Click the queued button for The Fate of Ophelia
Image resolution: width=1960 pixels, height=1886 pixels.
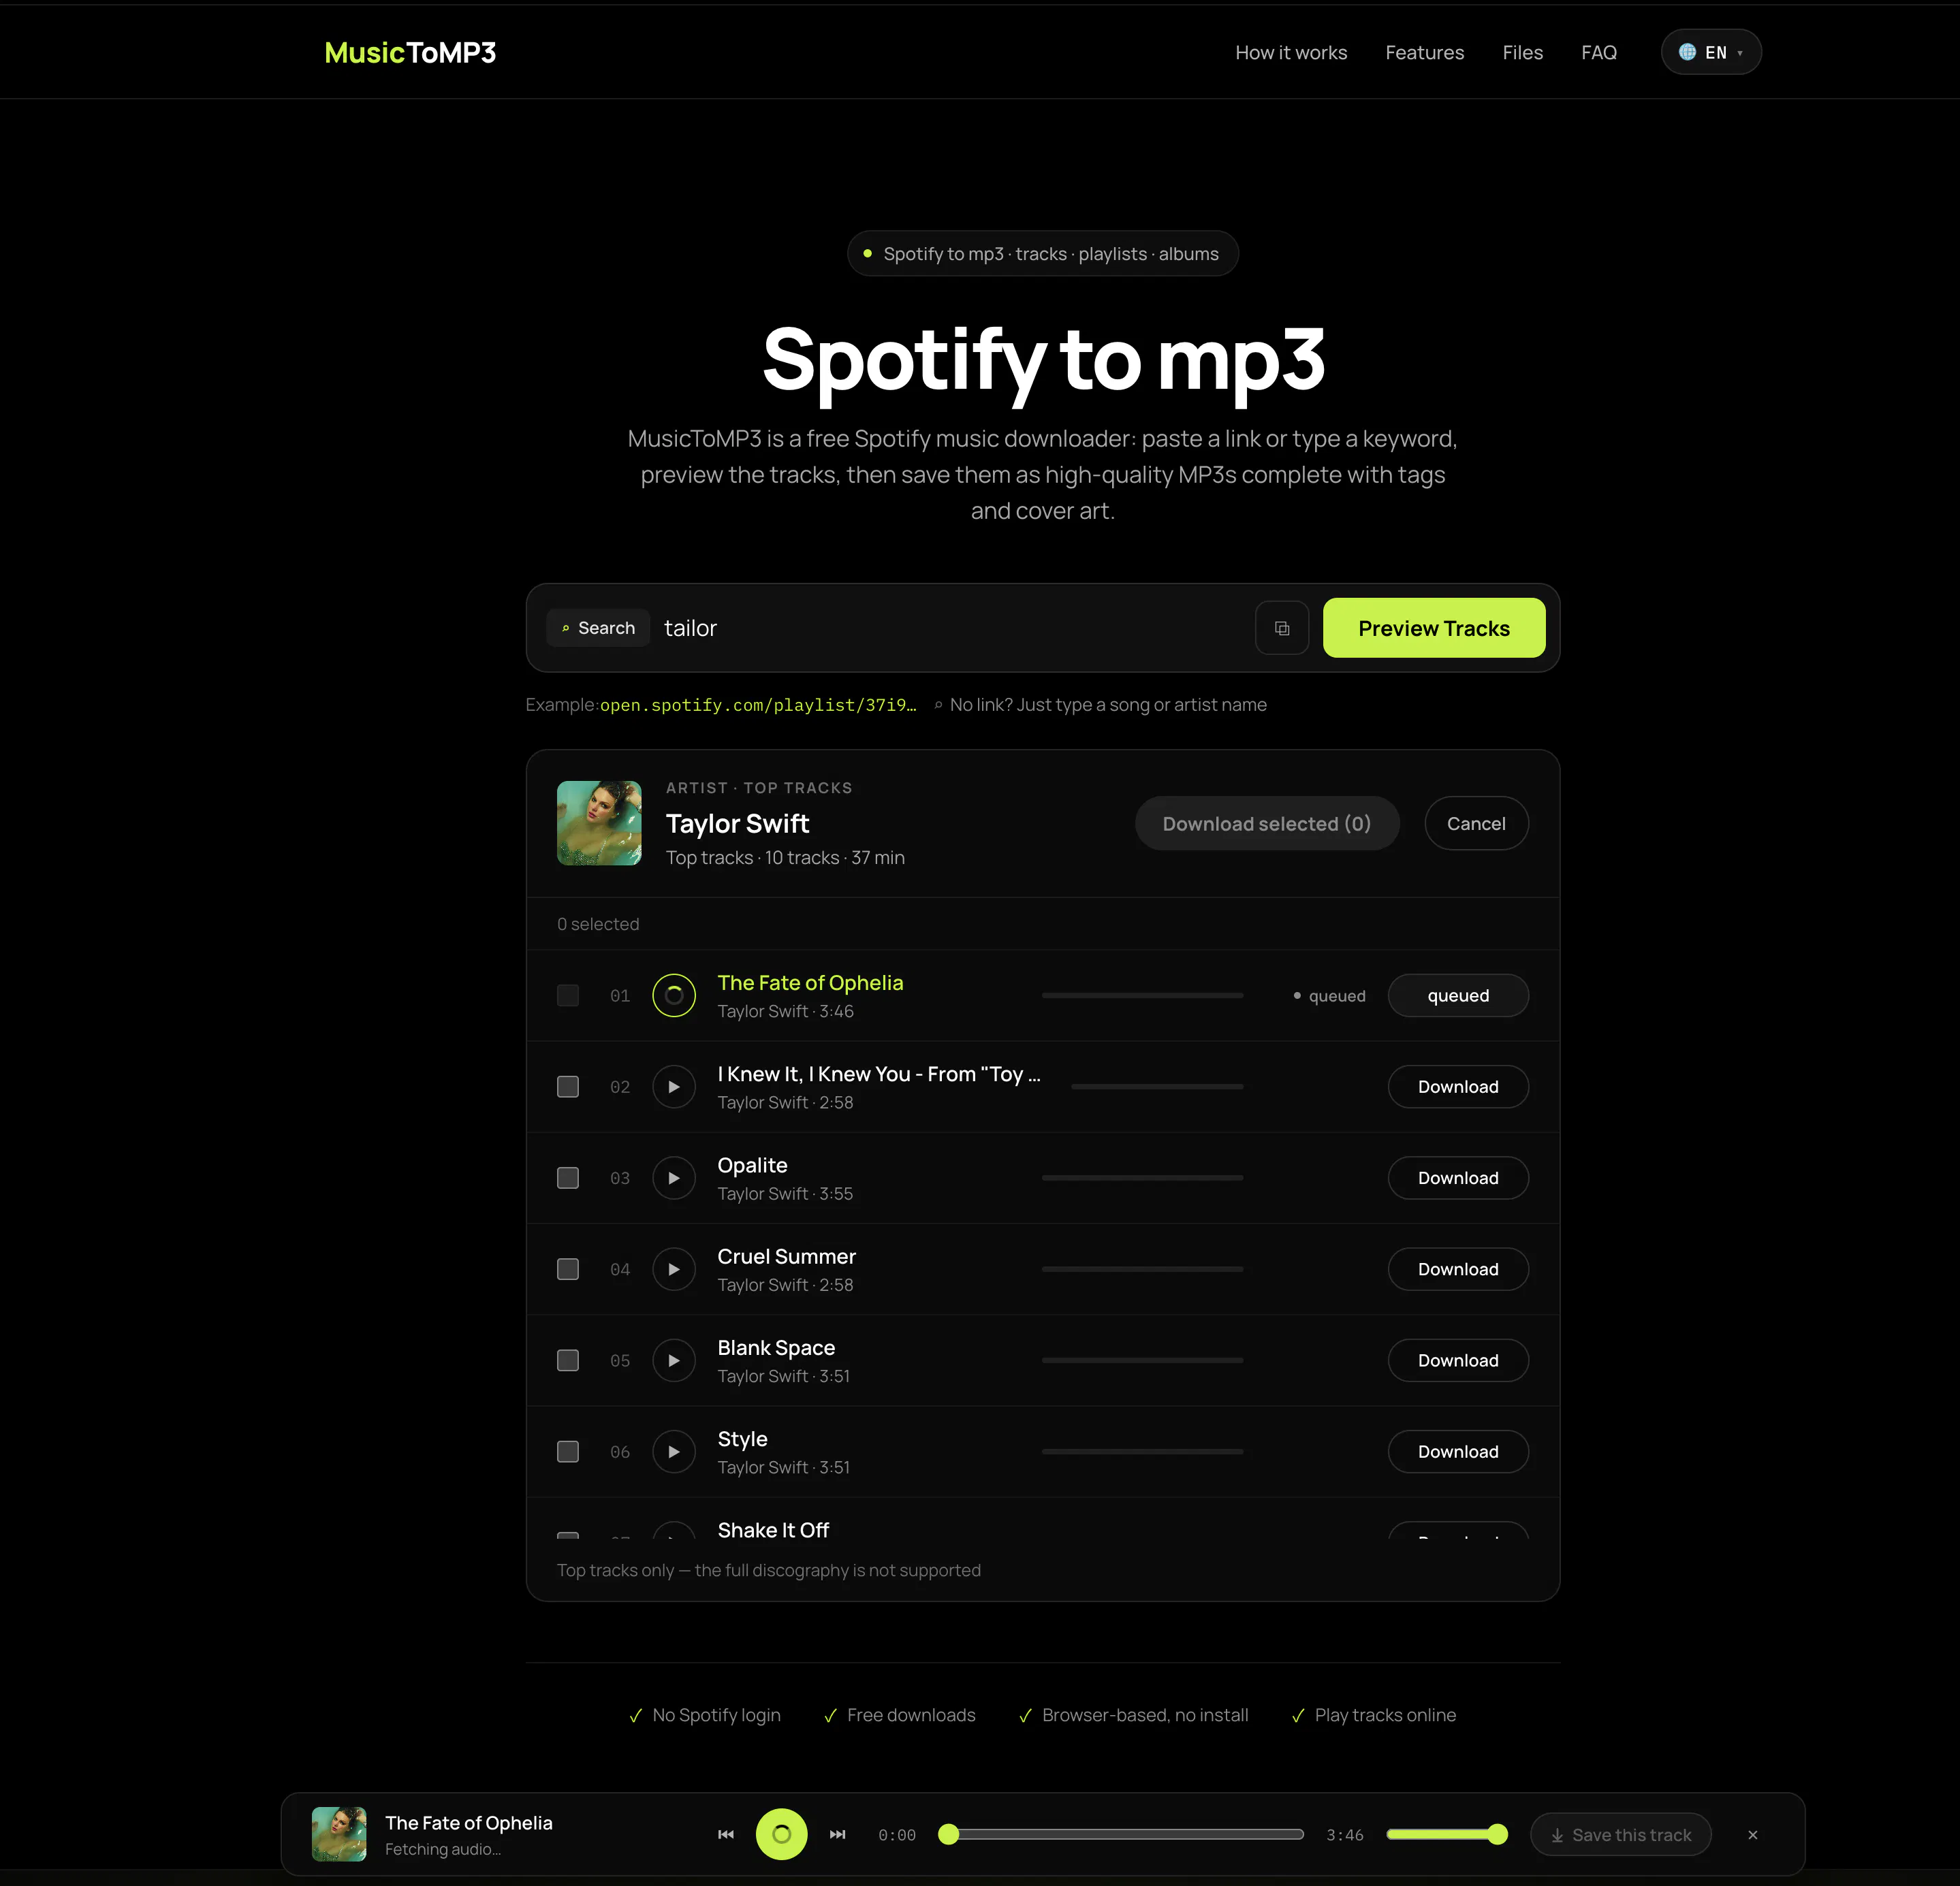tap(1458, 995)
